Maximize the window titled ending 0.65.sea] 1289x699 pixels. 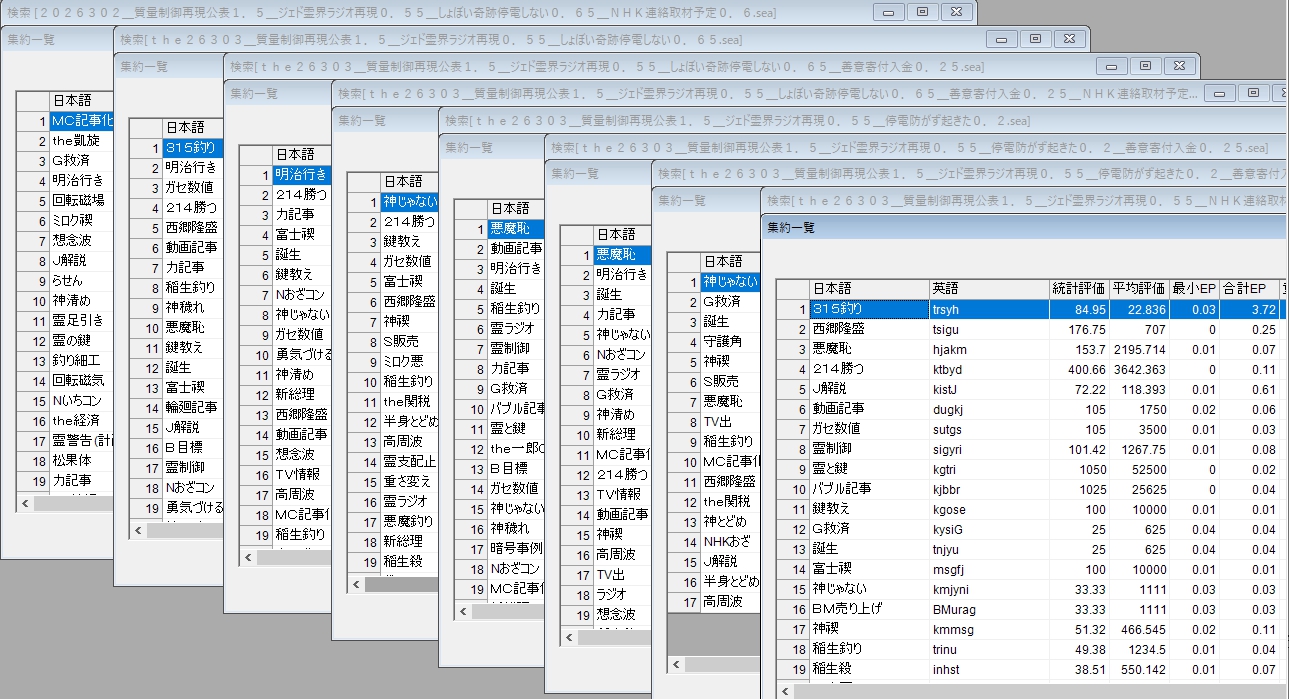click(x=1035, y=39)
